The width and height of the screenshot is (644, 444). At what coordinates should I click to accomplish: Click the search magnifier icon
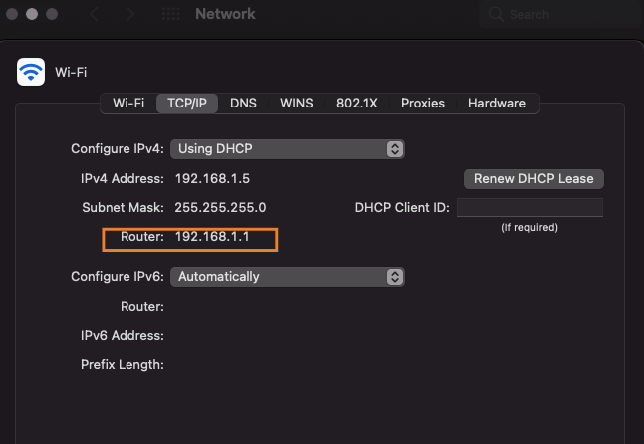point(496,15)
